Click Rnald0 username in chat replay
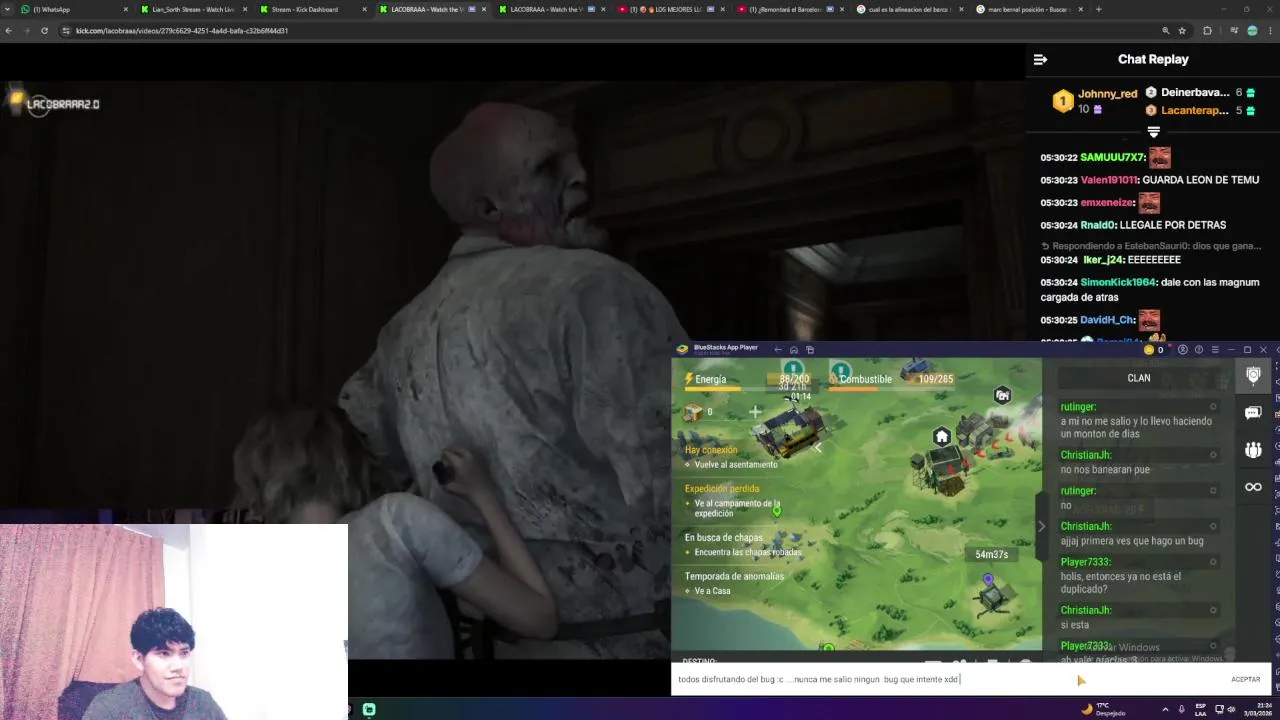This screenshot has height=720, width=1280. coord(1097,225)
